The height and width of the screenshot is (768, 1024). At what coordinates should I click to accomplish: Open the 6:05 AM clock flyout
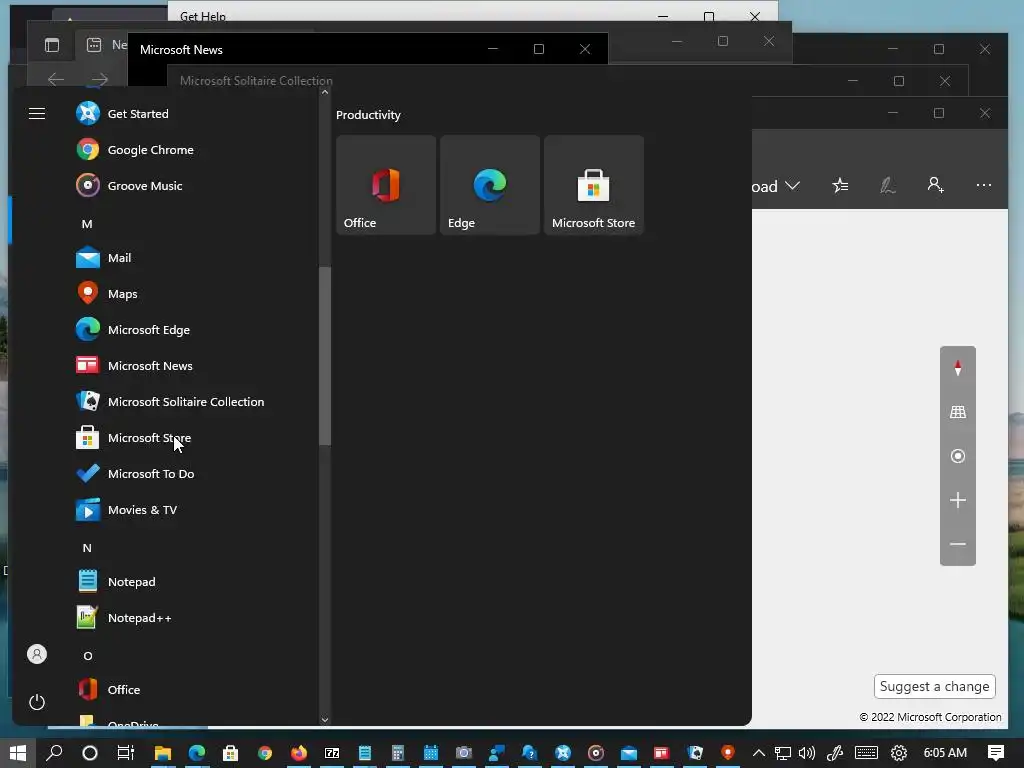pyautogui.click(x=944, y=752)
